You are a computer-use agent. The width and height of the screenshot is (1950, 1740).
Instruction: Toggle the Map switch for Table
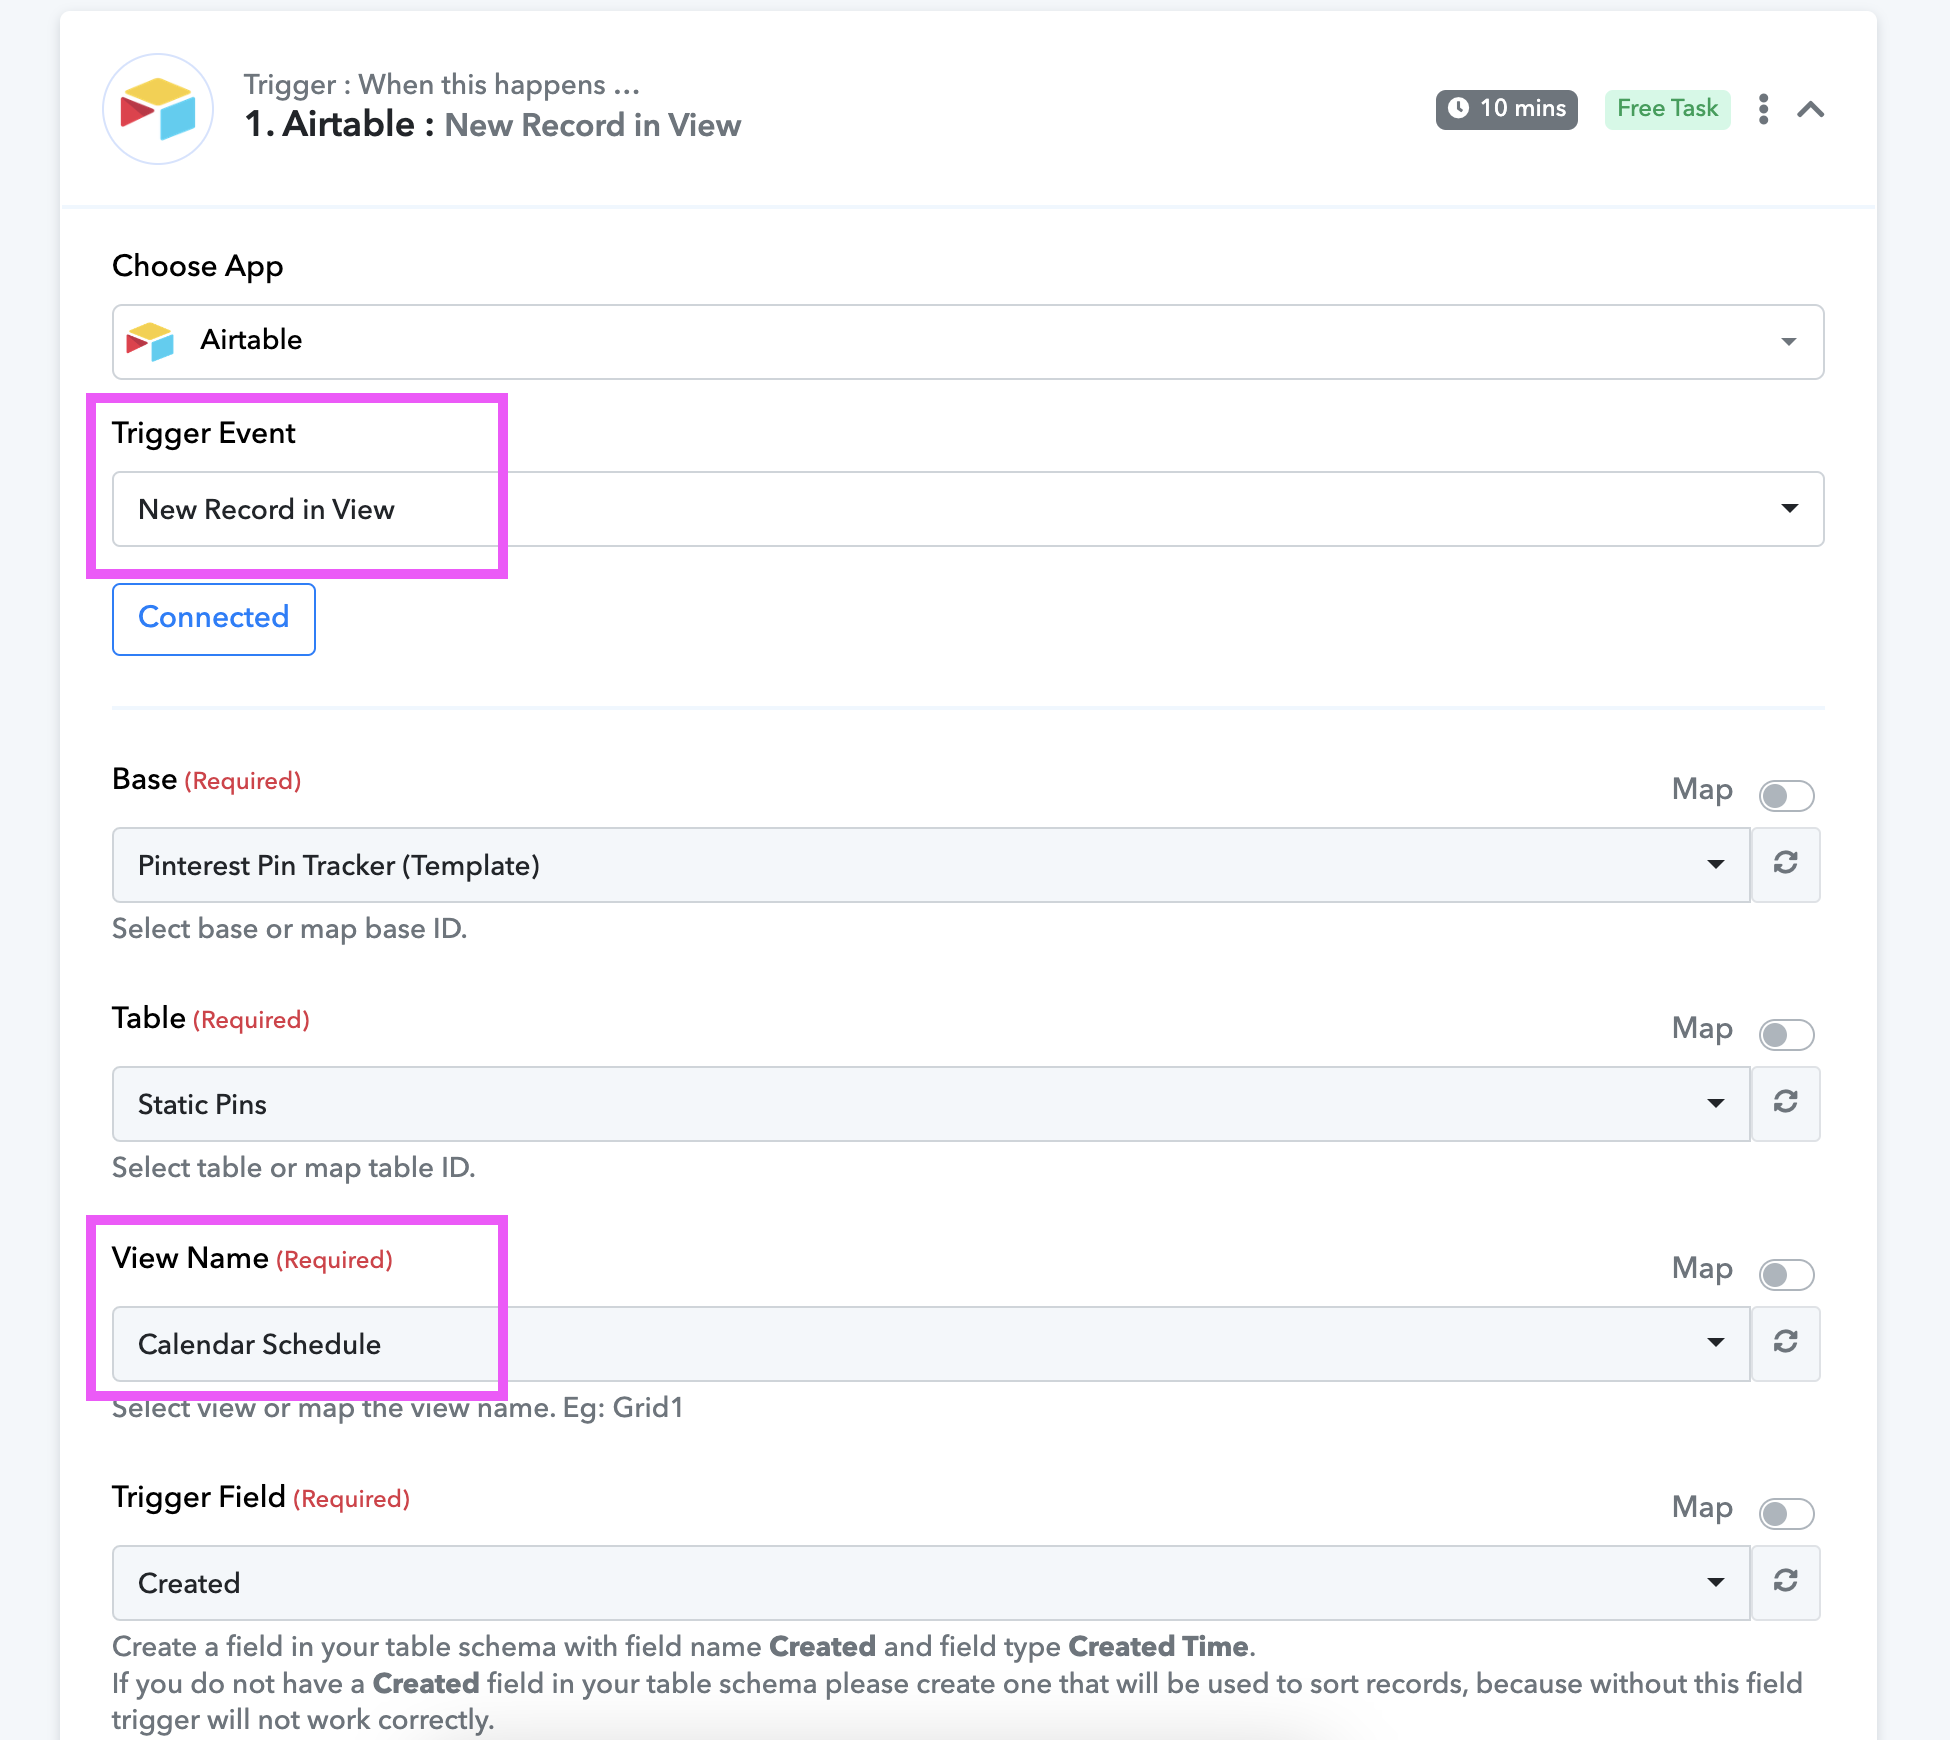[x=1786, y=1034]
